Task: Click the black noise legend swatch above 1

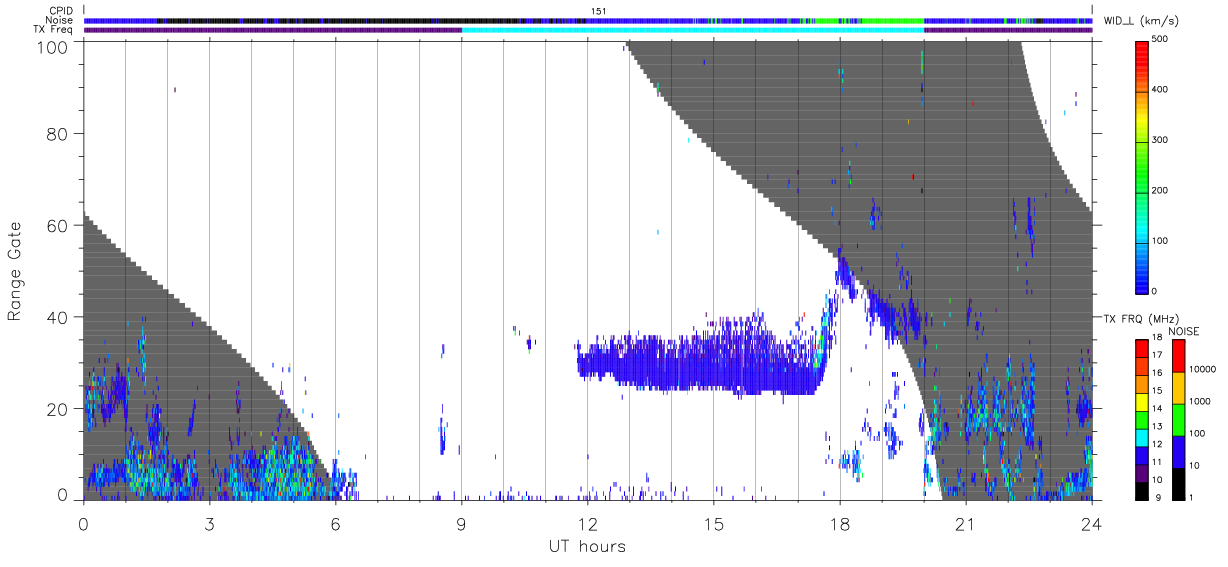Action: pyautogui.click(x=1177, y=483)
